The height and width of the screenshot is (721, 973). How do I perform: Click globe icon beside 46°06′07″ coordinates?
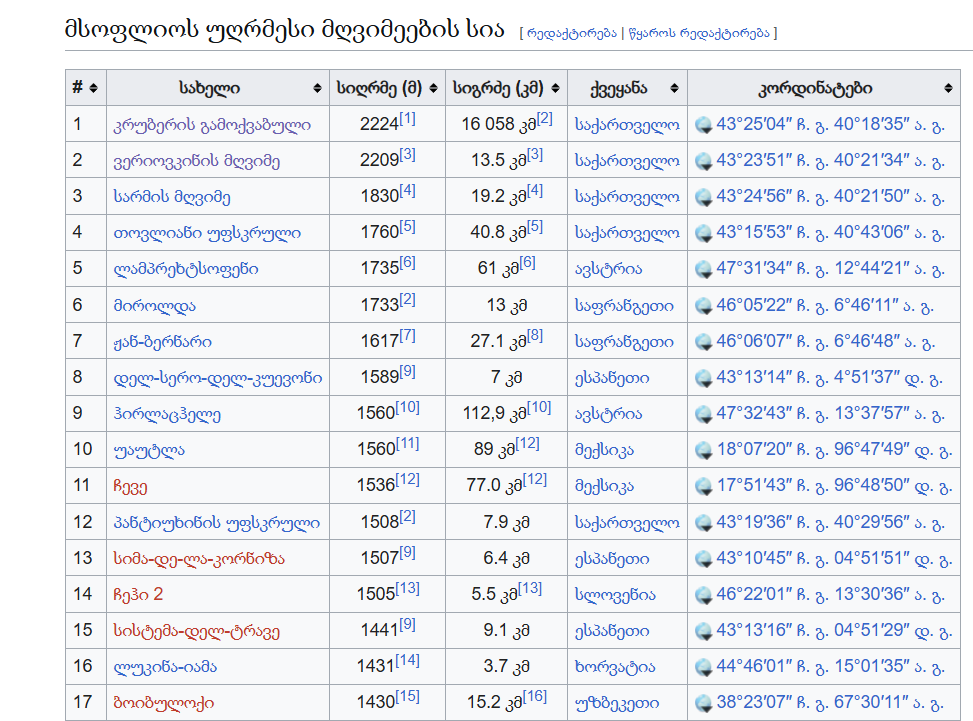click(x=704, y=342)
